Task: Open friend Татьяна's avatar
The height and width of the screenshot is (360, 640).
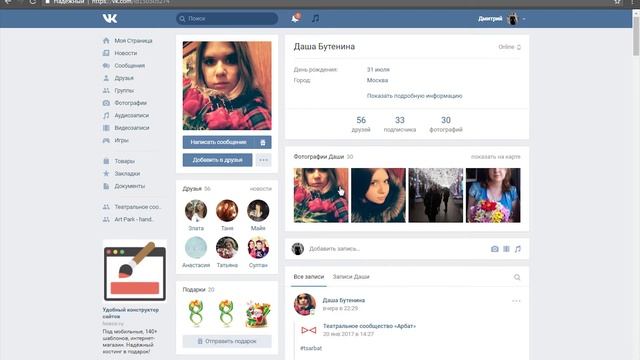Action: tap(227, 247)
